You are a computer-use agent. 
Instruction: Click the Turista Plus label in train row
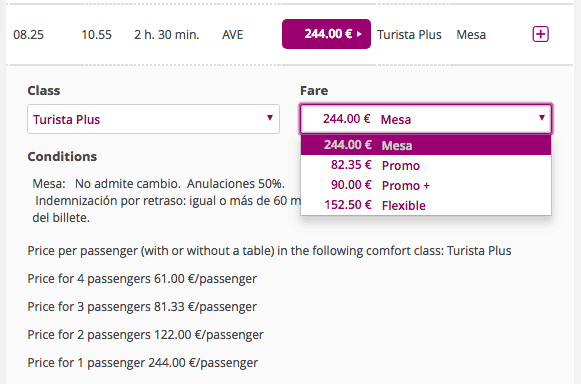(409, 35)
